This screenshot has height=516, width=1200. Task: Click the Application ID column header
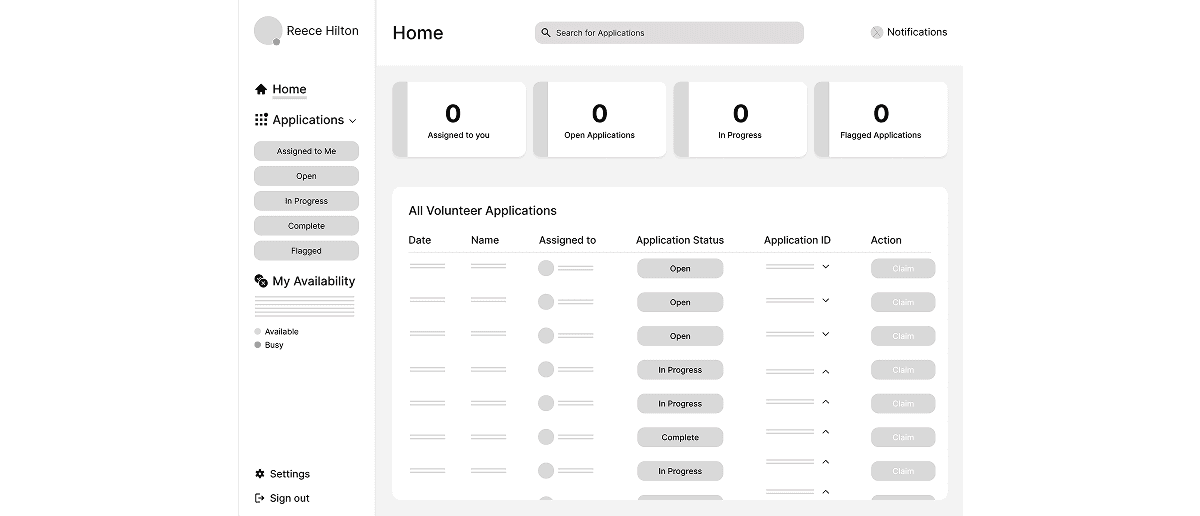[x=797, y=240]
